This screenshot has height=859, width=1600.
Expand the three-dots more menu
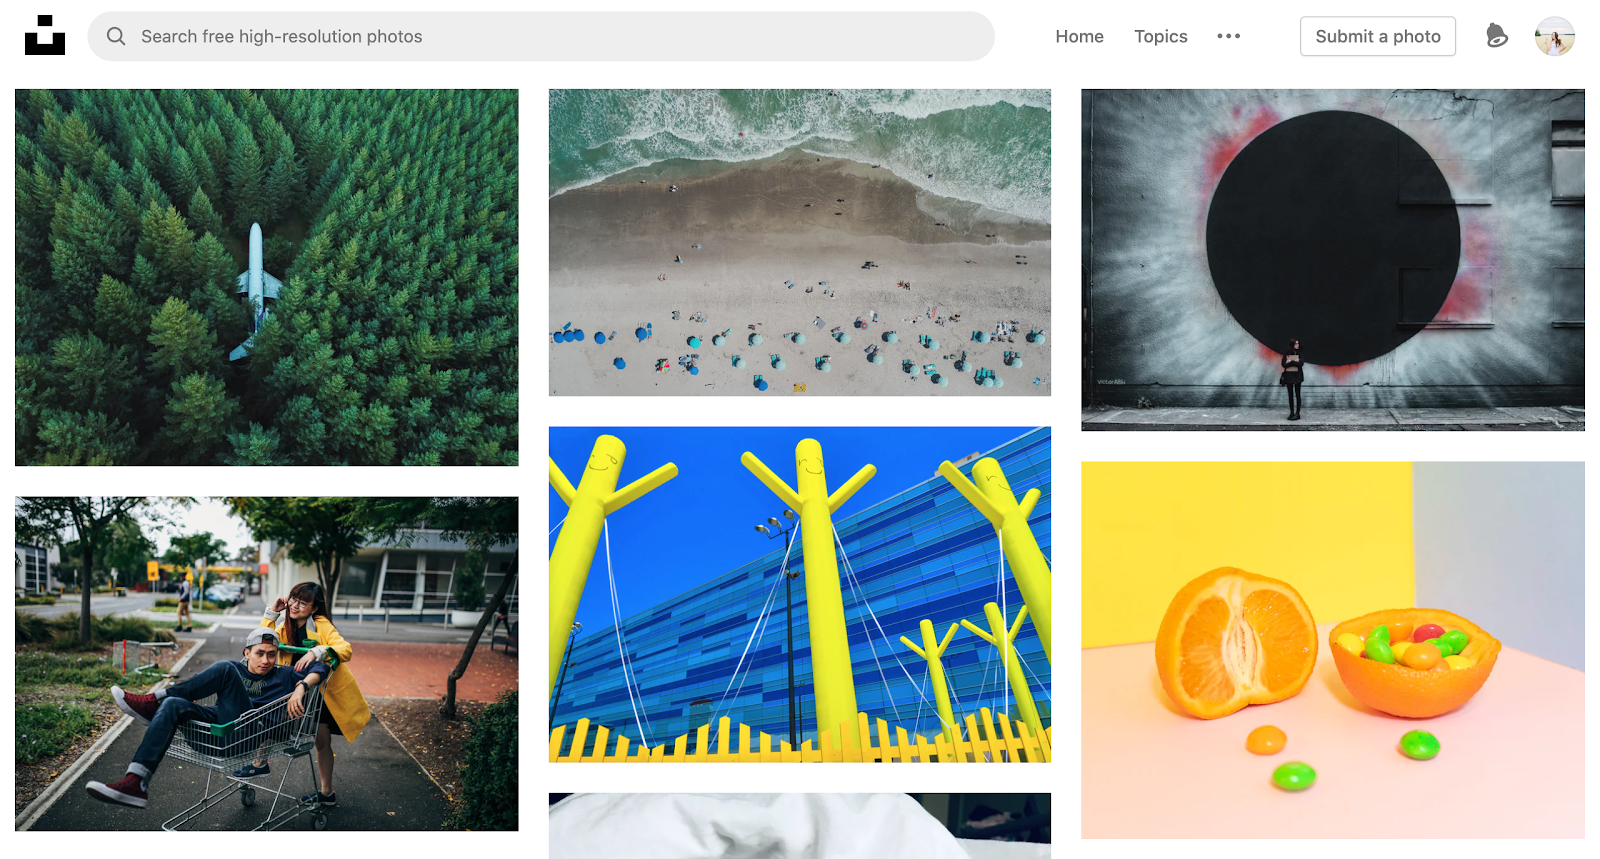(x=1228, y=36)
